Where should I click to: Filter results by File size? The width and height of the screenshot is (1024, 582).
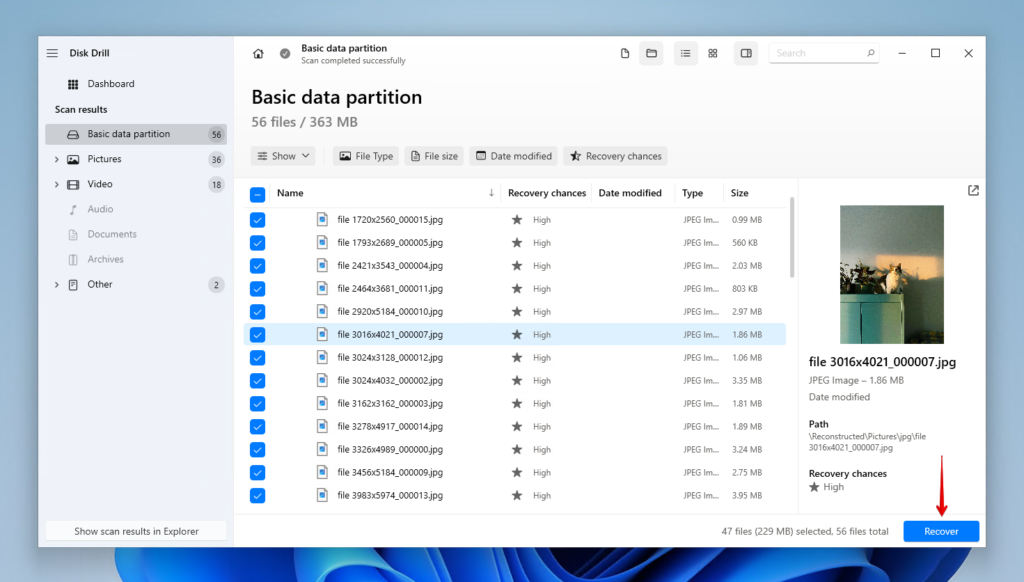(434, 156)
